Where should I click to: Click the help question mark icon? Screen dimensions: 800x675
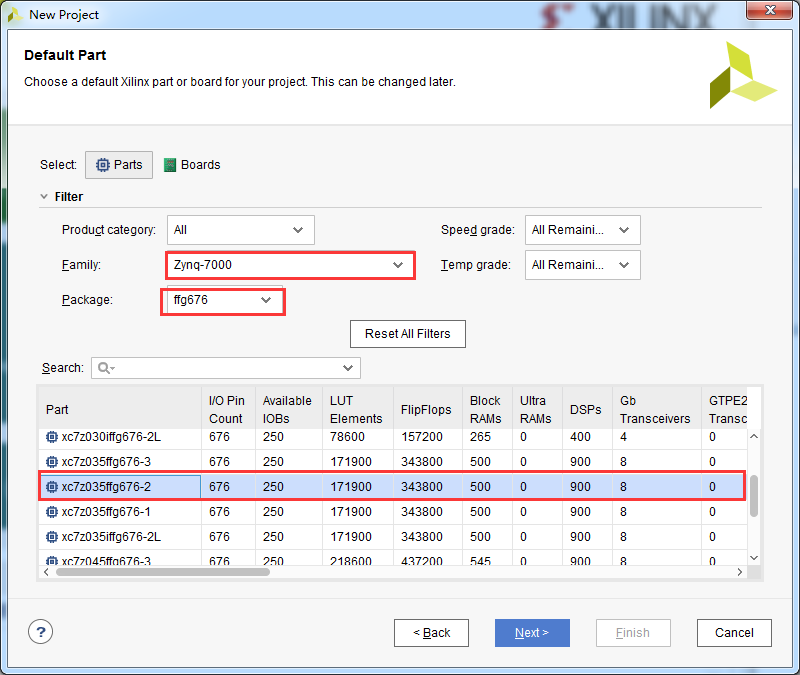pos(40,632)
